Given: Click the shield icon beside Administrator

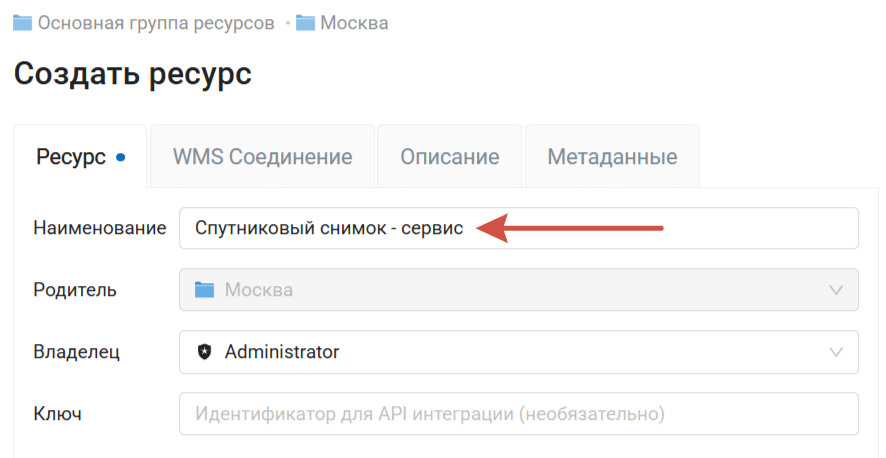Looking at the screenshot, I should pyautogui.click(x=205, y=352).
